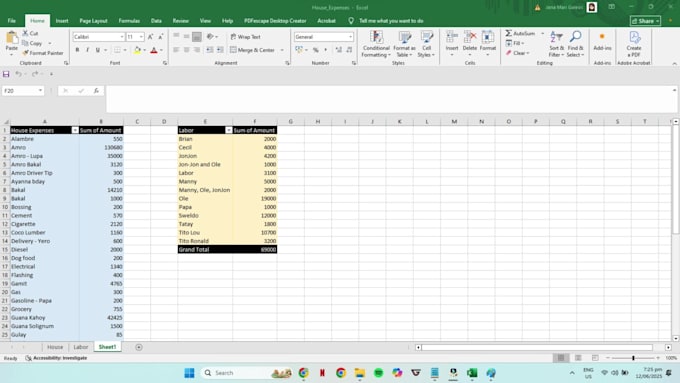Apply the red font color A
This screenshot has height=383, width=680.
click(x=154, y=50)
